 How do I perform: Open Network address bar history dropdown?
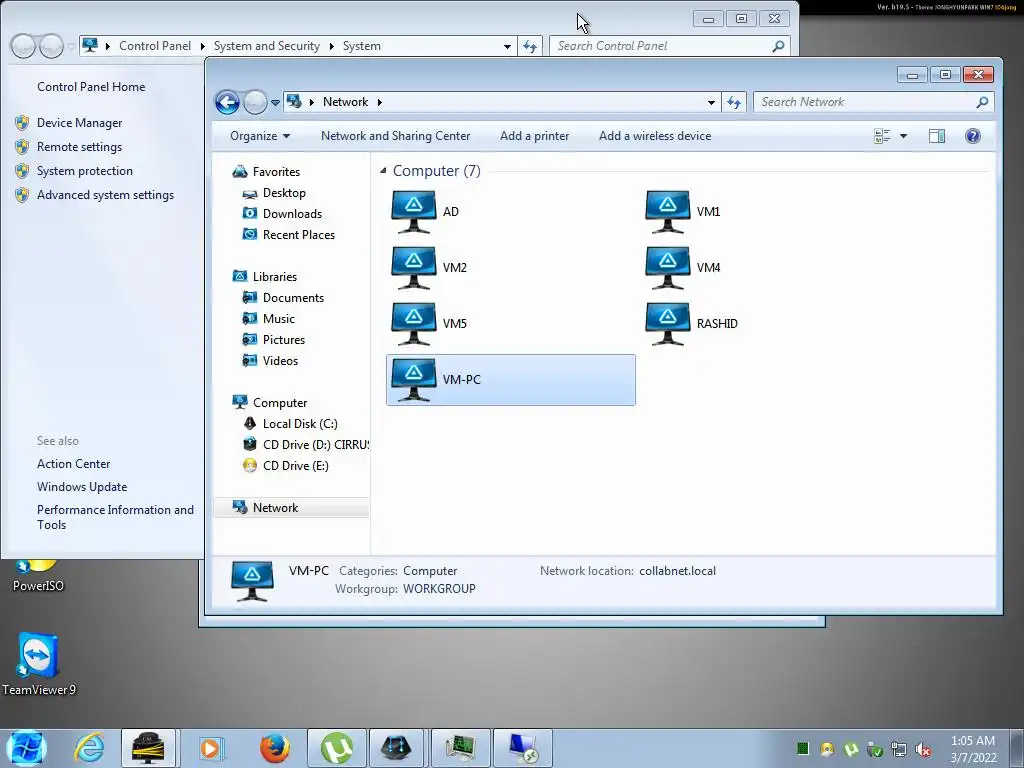coord(711,103)
